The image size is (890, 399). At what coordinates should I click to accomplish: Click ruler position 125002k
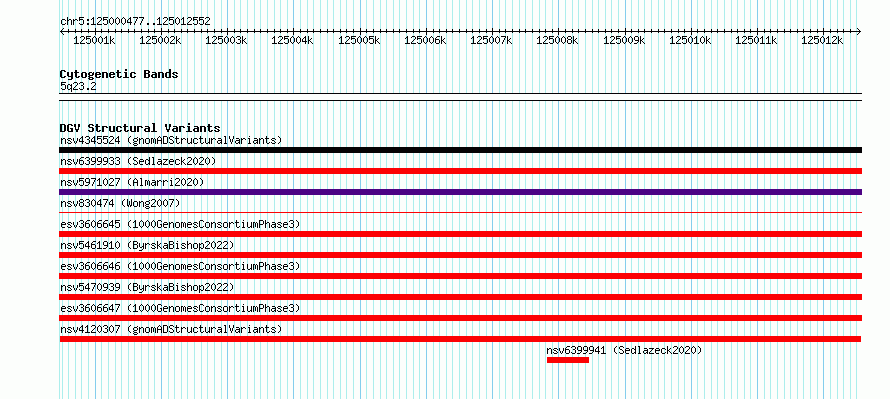[x=160, y=40]
